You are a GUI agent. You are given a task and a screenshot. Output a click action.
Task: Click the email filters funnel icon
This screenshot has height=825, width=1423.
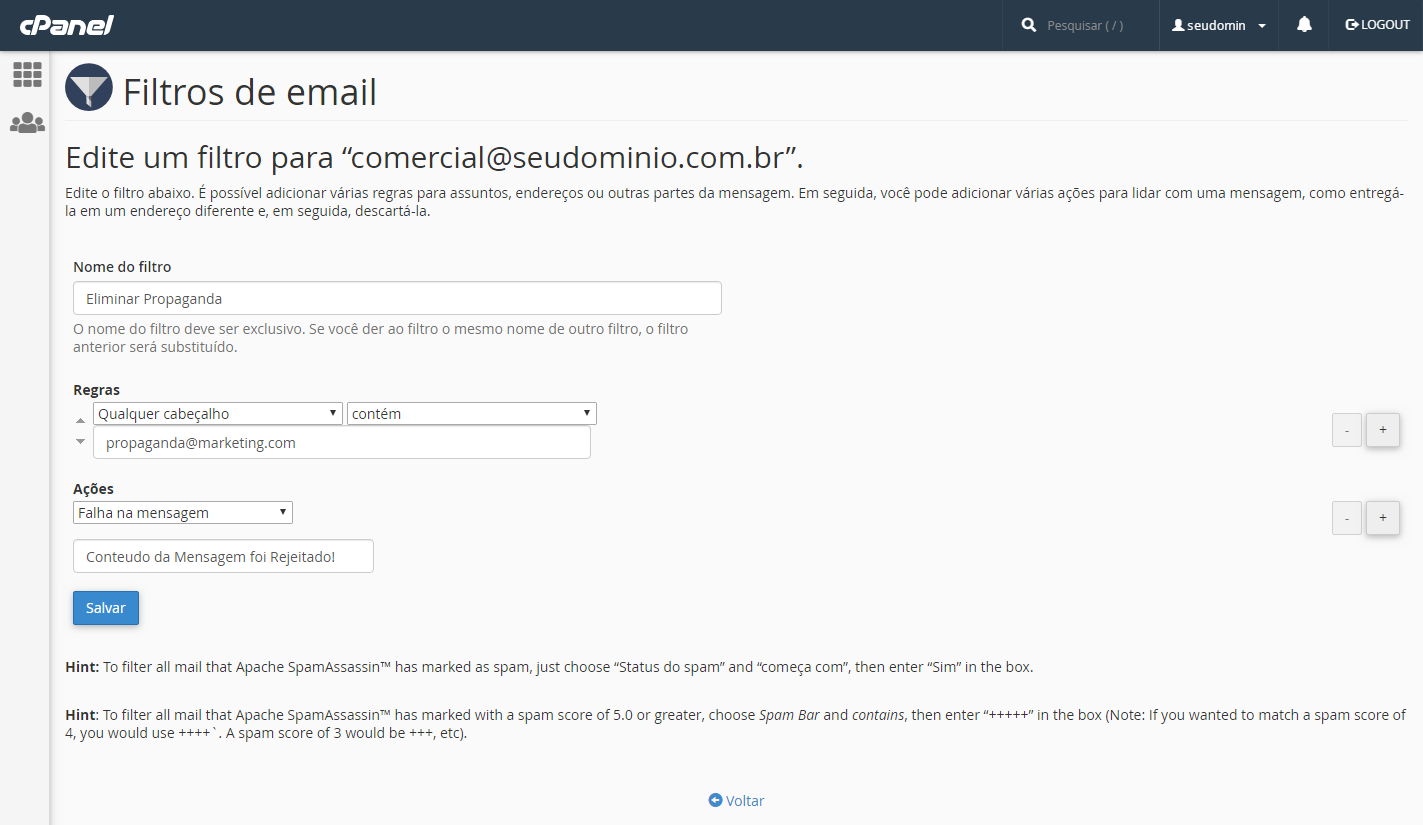[x=90, y=88]
